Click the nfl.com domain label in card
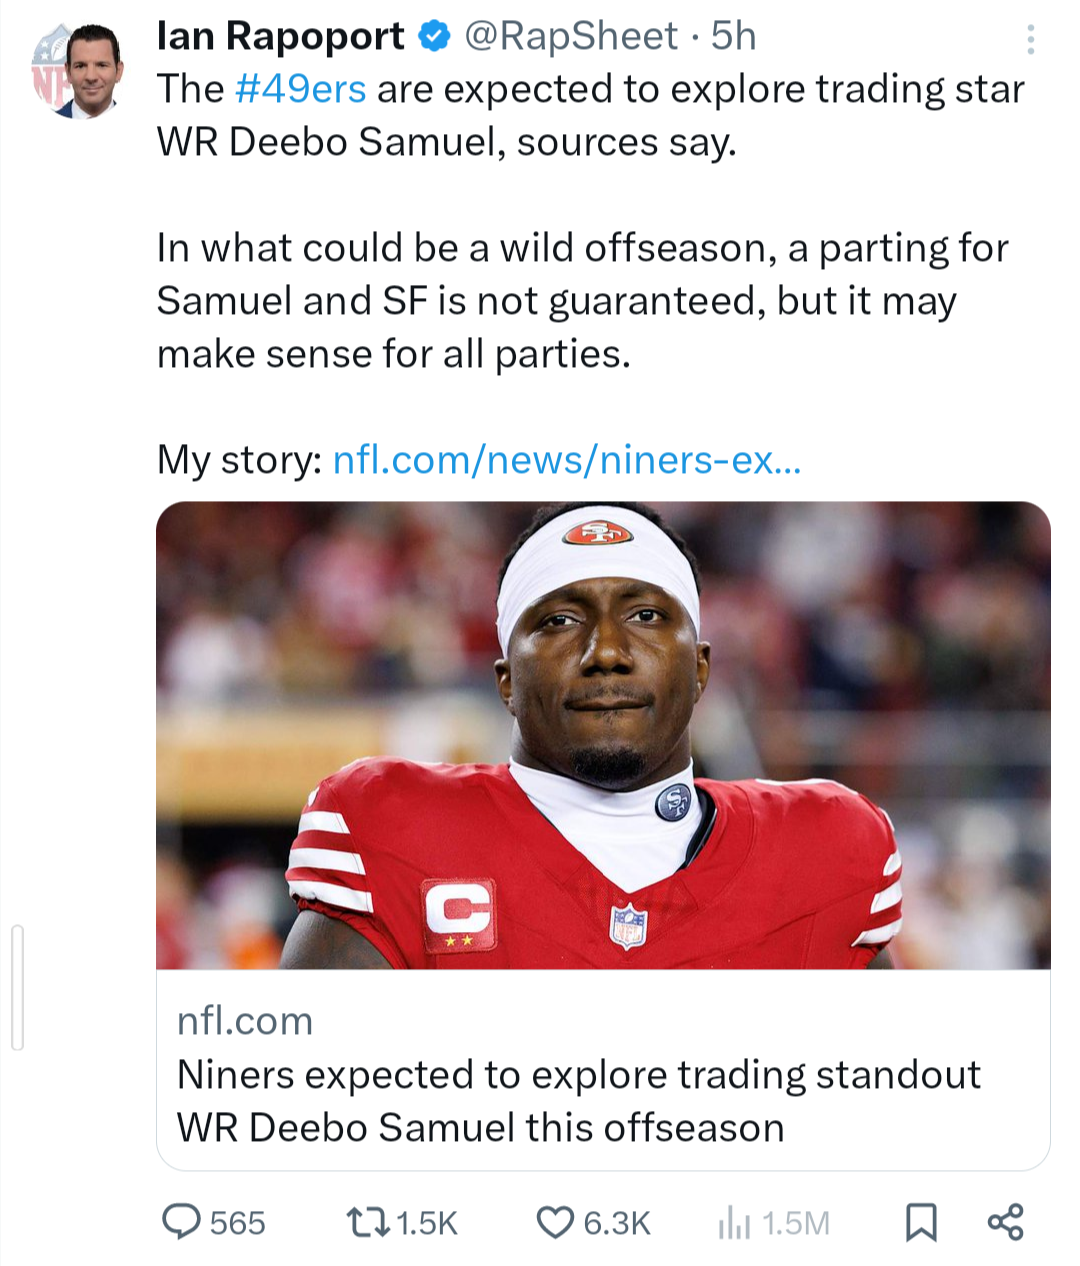The height and width of the screenshot is (1266, 1080). pyautogui.click(x=245, y=1021)
